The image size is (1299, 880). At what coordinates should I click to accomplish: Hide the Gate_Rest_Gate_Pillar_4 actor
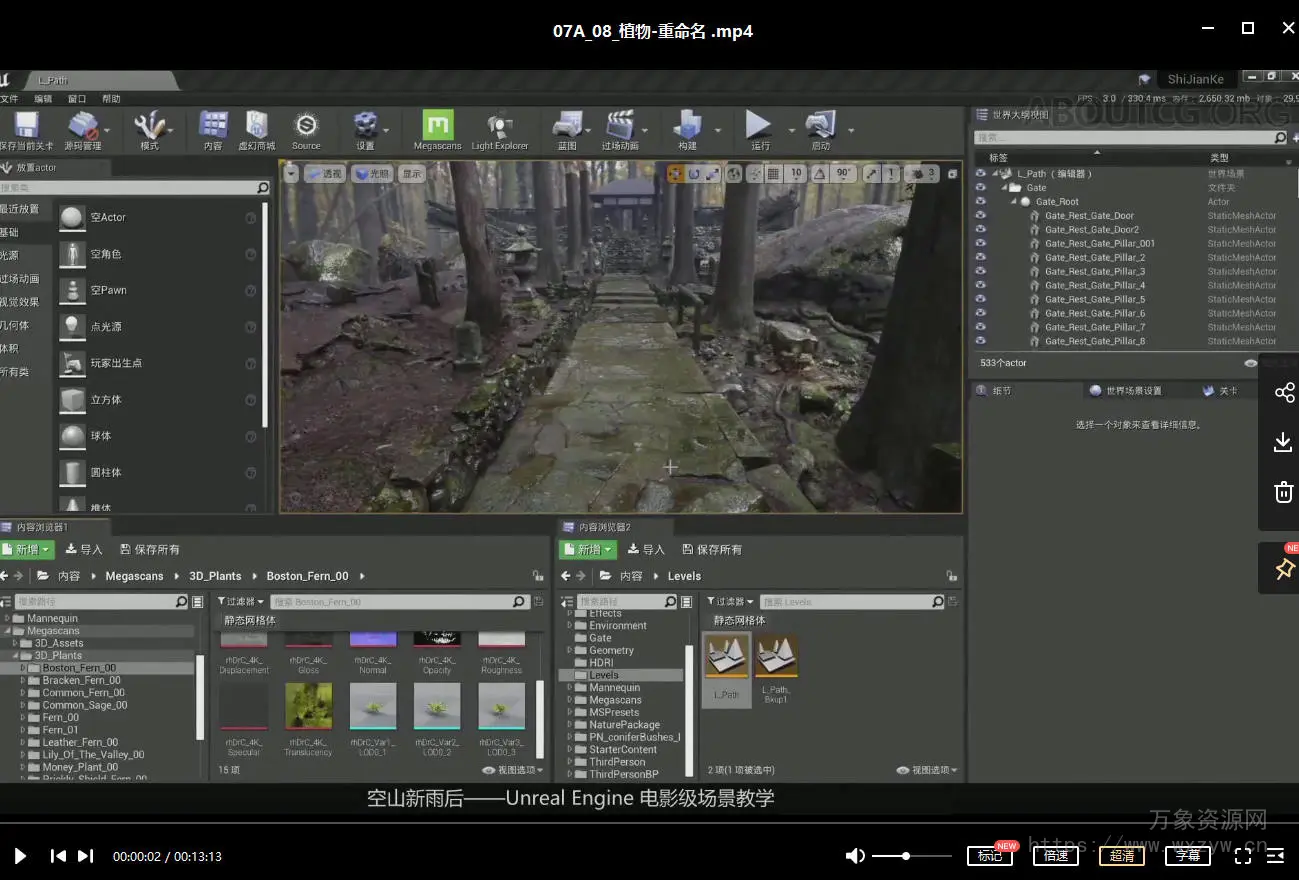click(980, 286)
